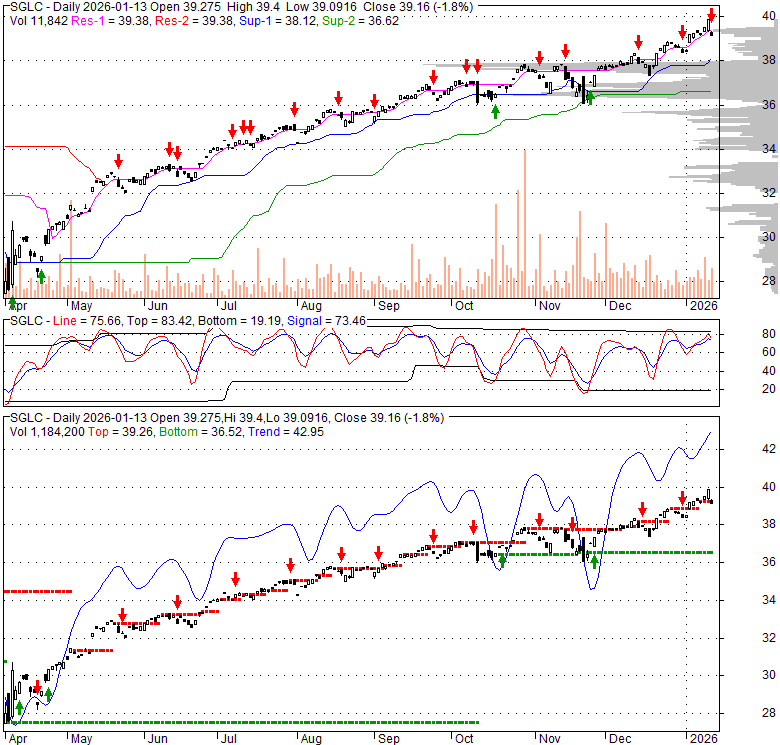Click the green up arrow in late November bottom chart
Viewport: 780px width, 745px height.
[x=594, y=562]
